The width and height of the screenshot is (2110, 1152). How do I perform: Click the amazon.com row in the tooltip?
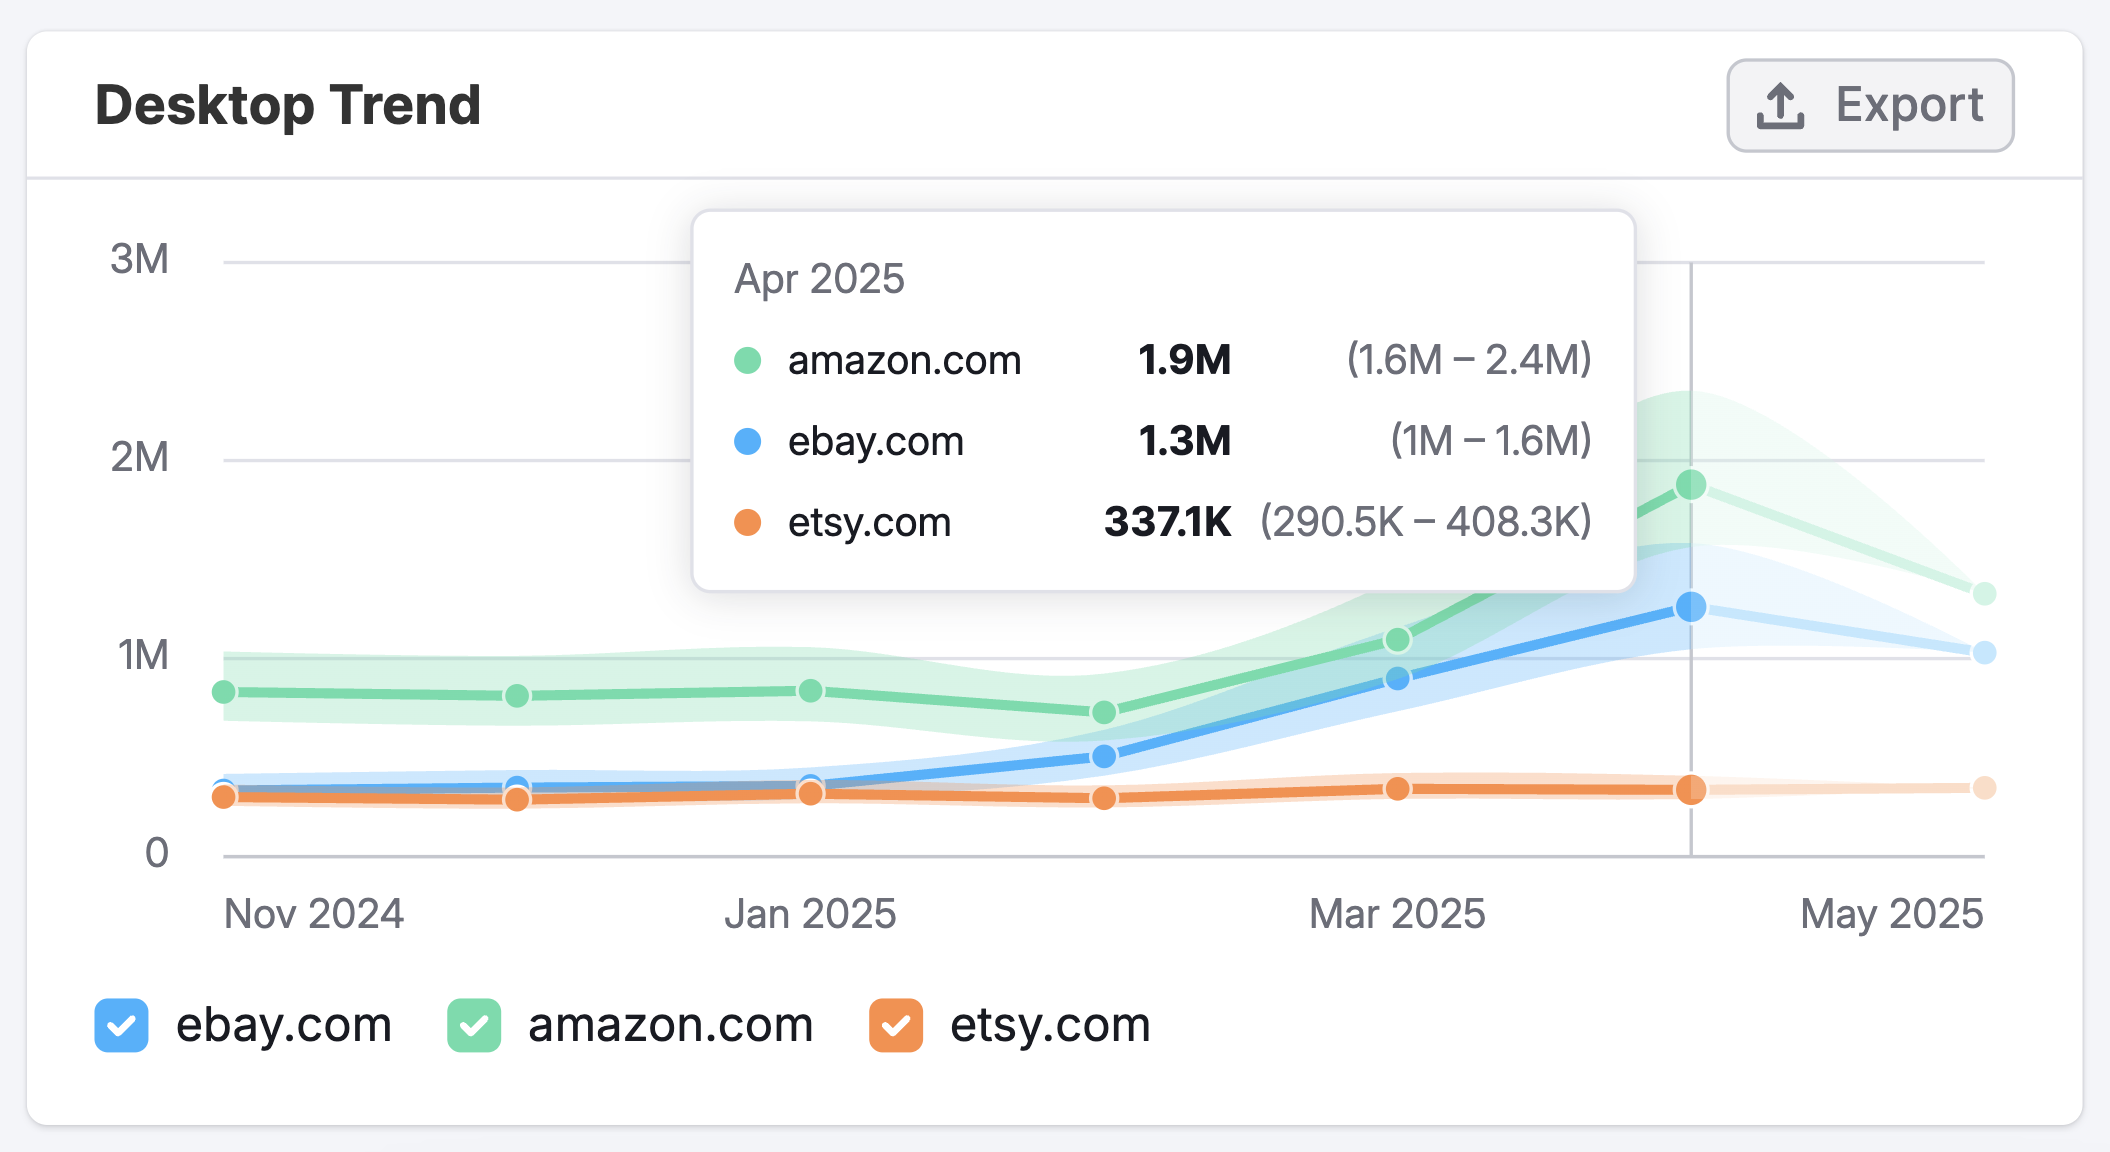(x=905, y=360)
